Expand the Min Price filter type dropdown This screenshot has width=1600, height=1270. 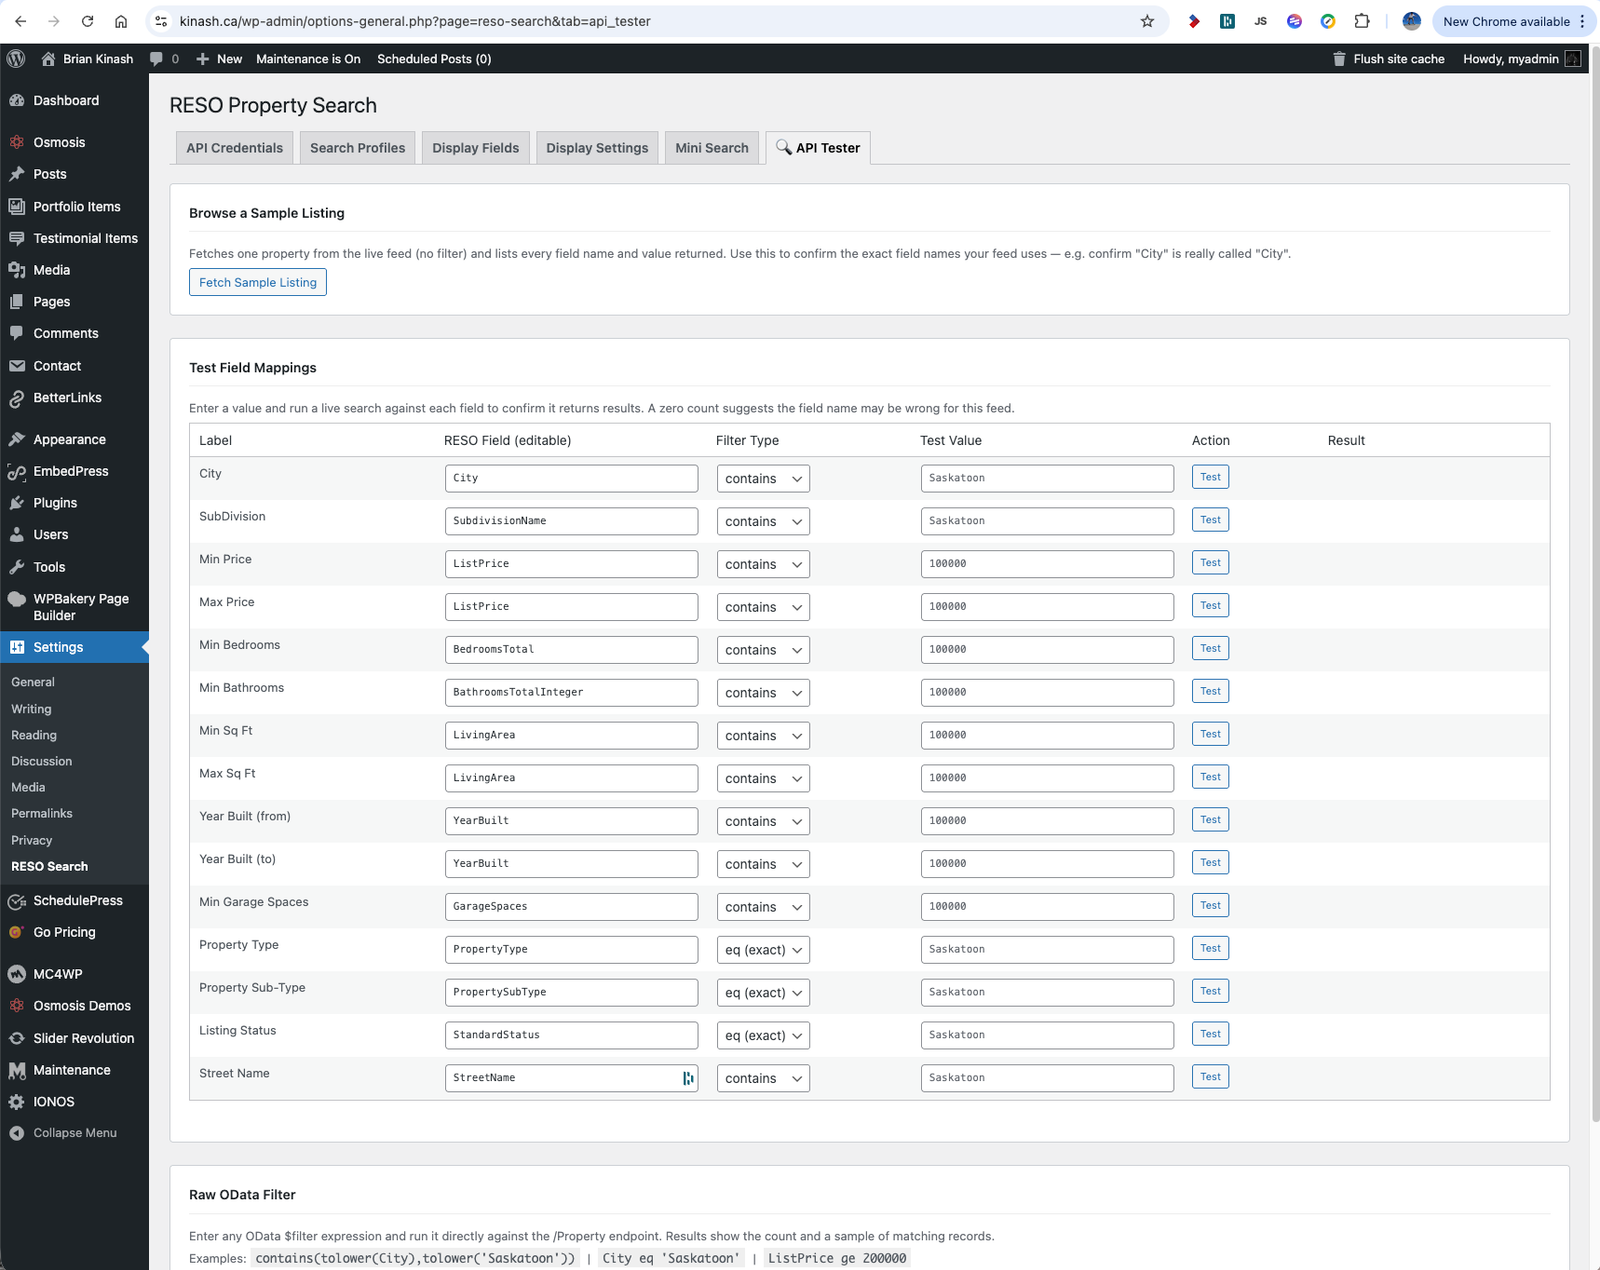coord(763,564)
